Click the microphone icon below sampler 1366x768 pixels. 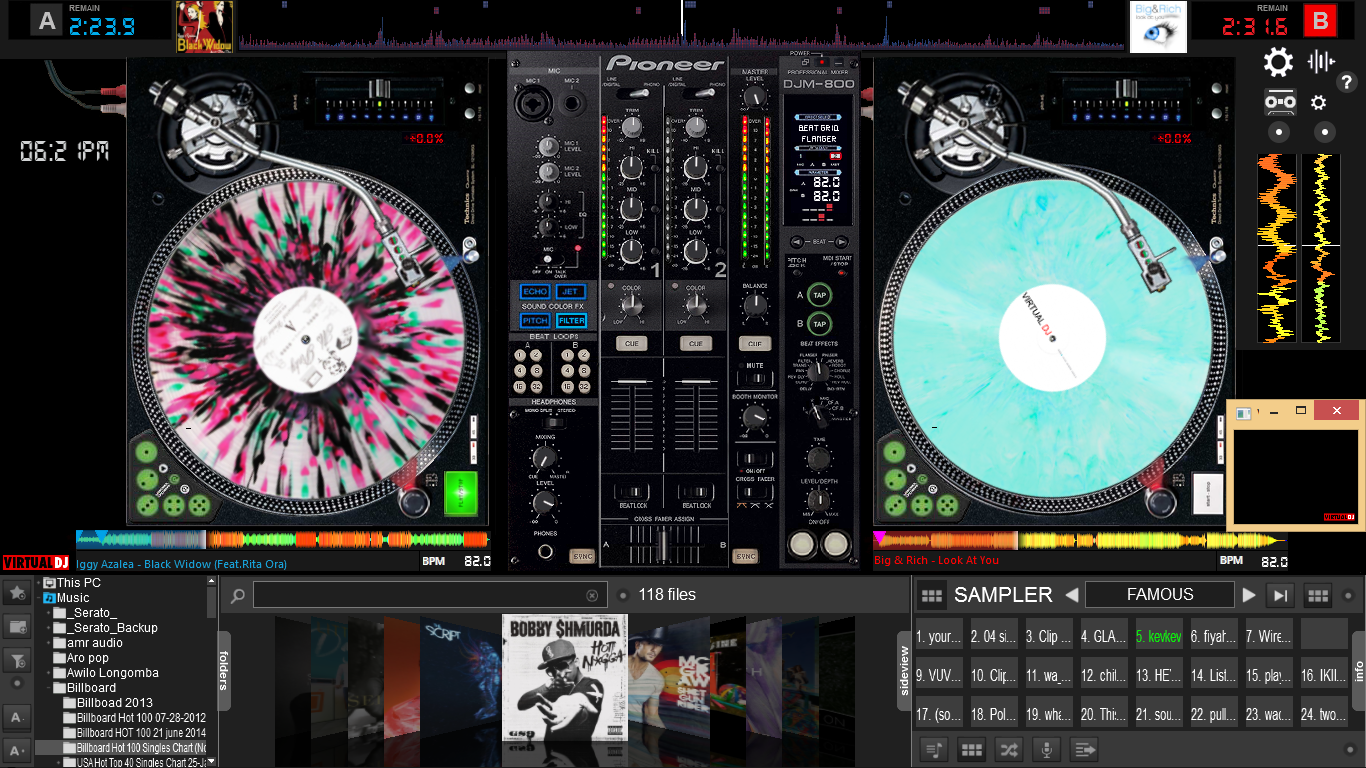point(1047,749)
